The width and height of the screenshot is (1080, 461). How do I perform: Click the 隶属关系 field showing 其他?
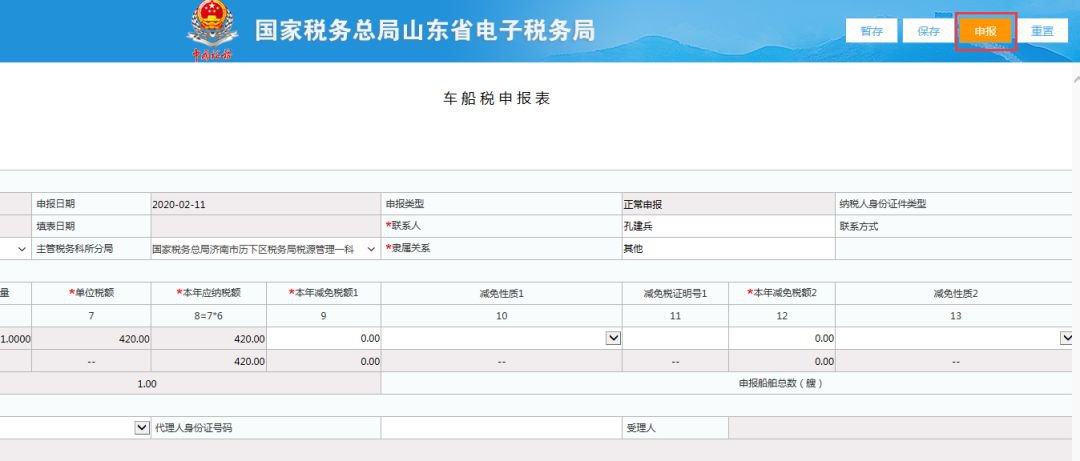(x=726, y=248)
